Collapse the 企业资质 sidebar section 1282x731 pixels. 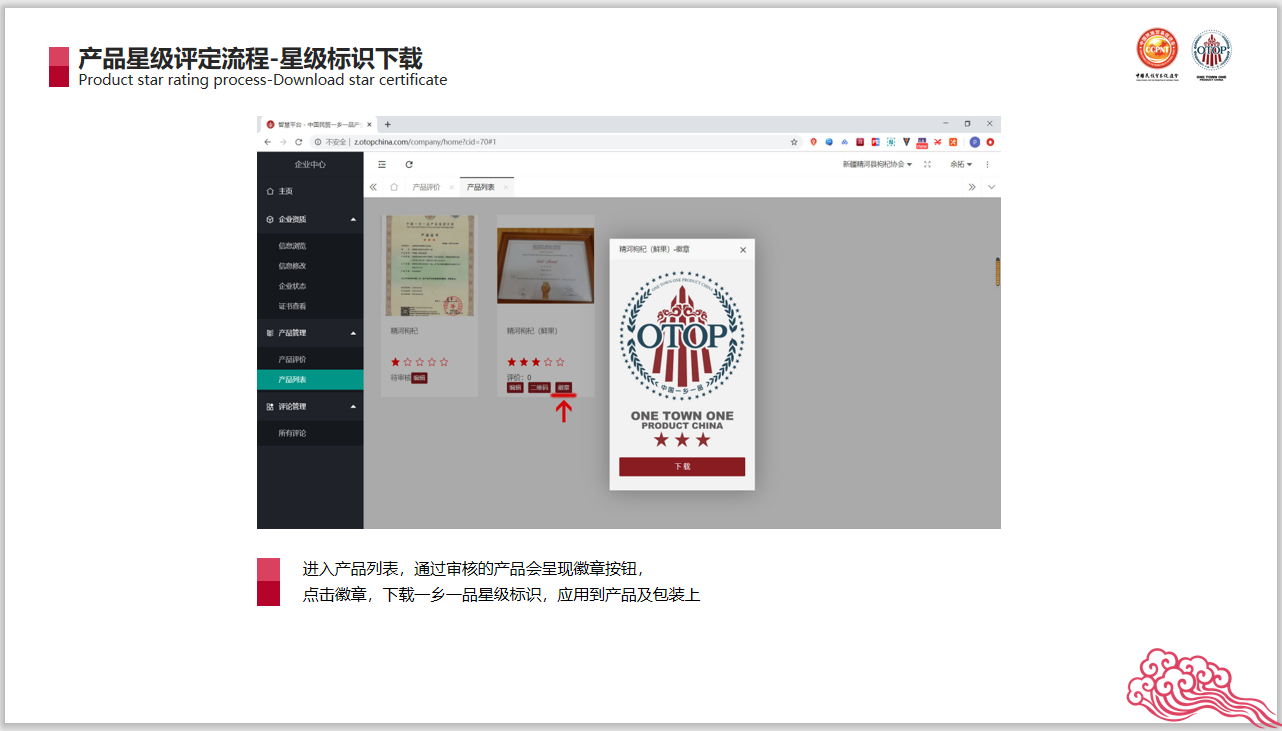coord(310,219)
